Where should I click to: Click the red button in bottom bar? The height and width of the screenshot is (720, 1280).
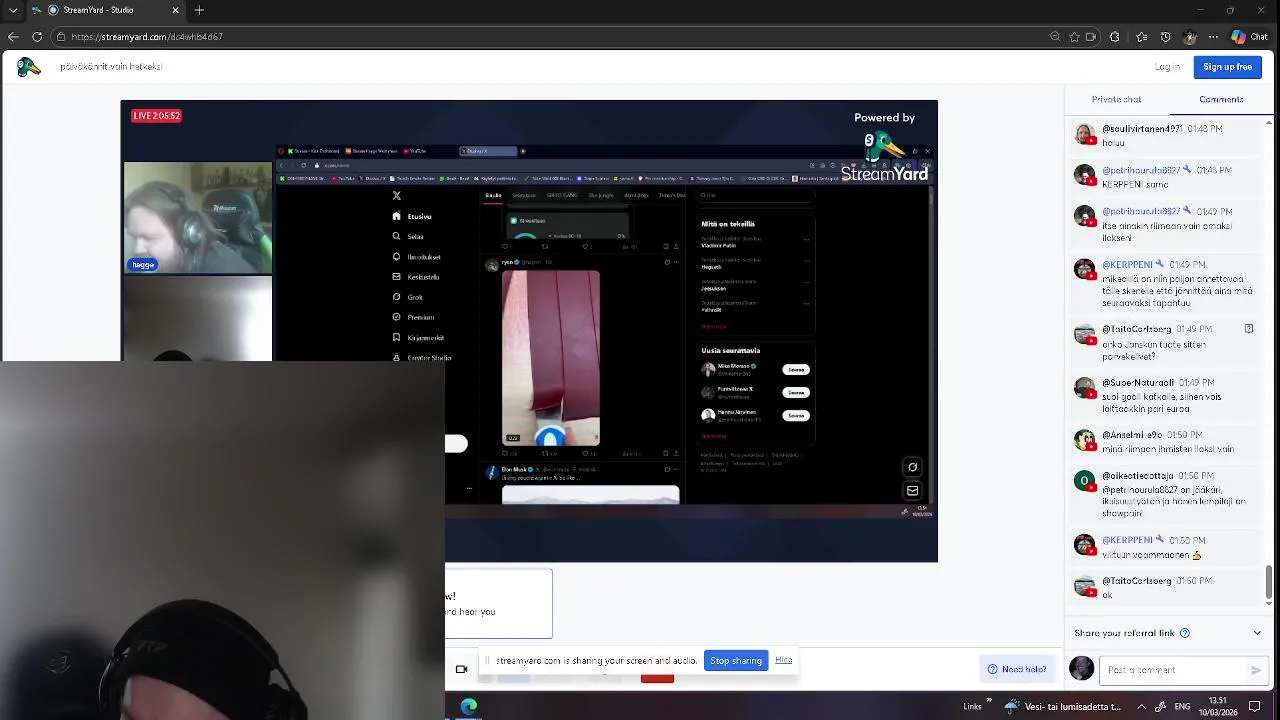[657, 677]
